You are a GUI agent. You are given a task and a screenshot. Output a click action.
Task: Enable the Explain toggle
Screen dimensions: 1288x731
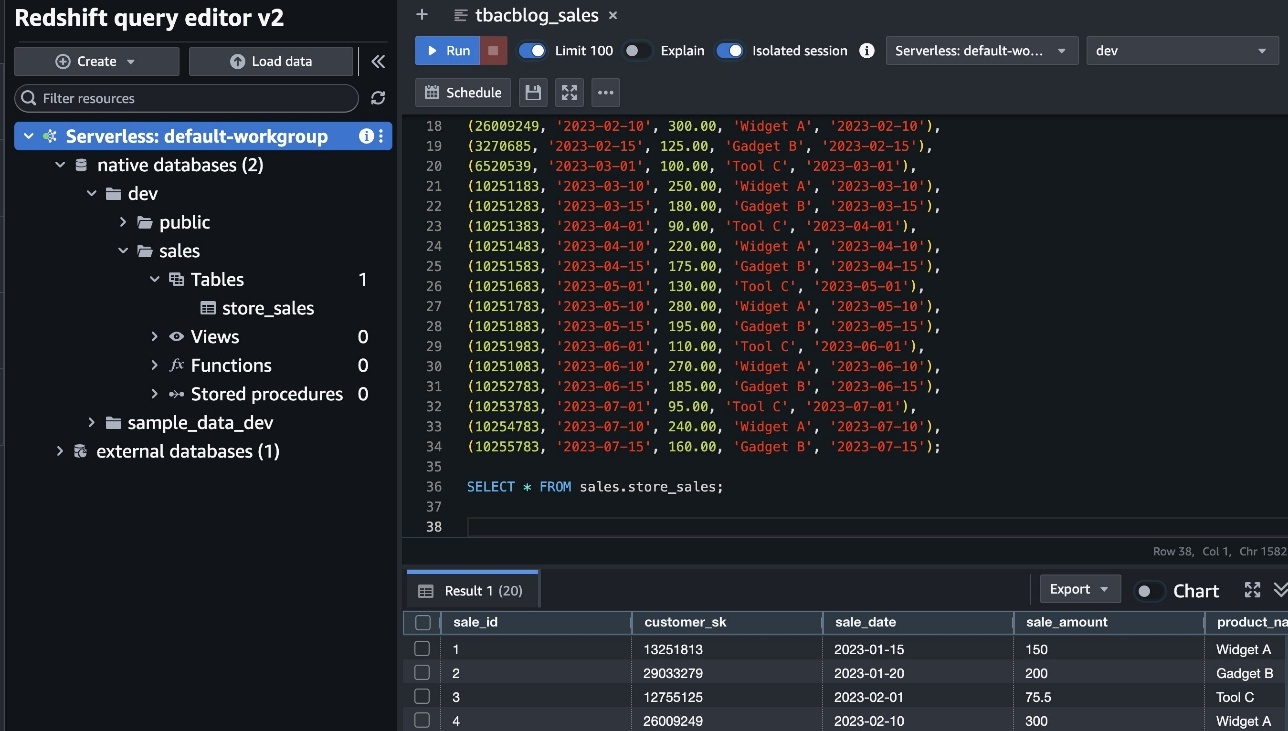click(x=637, y=51)
